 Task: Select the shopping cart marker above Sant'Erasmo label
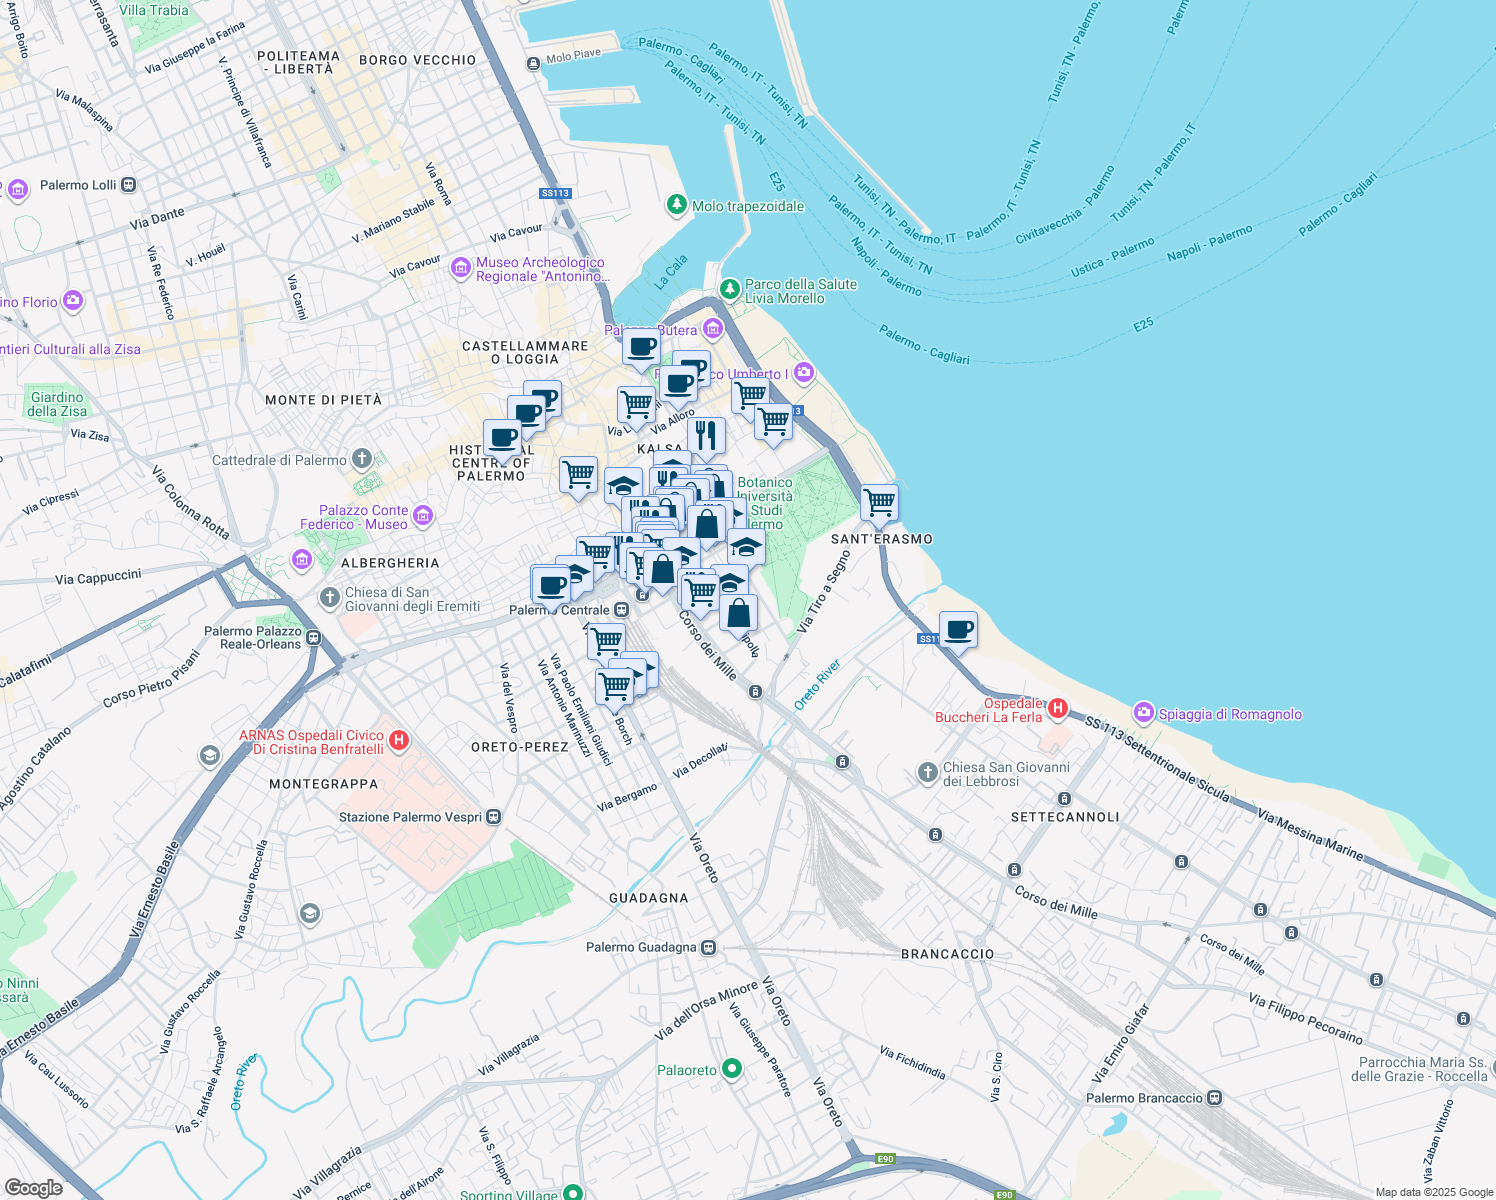click(879, 503)
